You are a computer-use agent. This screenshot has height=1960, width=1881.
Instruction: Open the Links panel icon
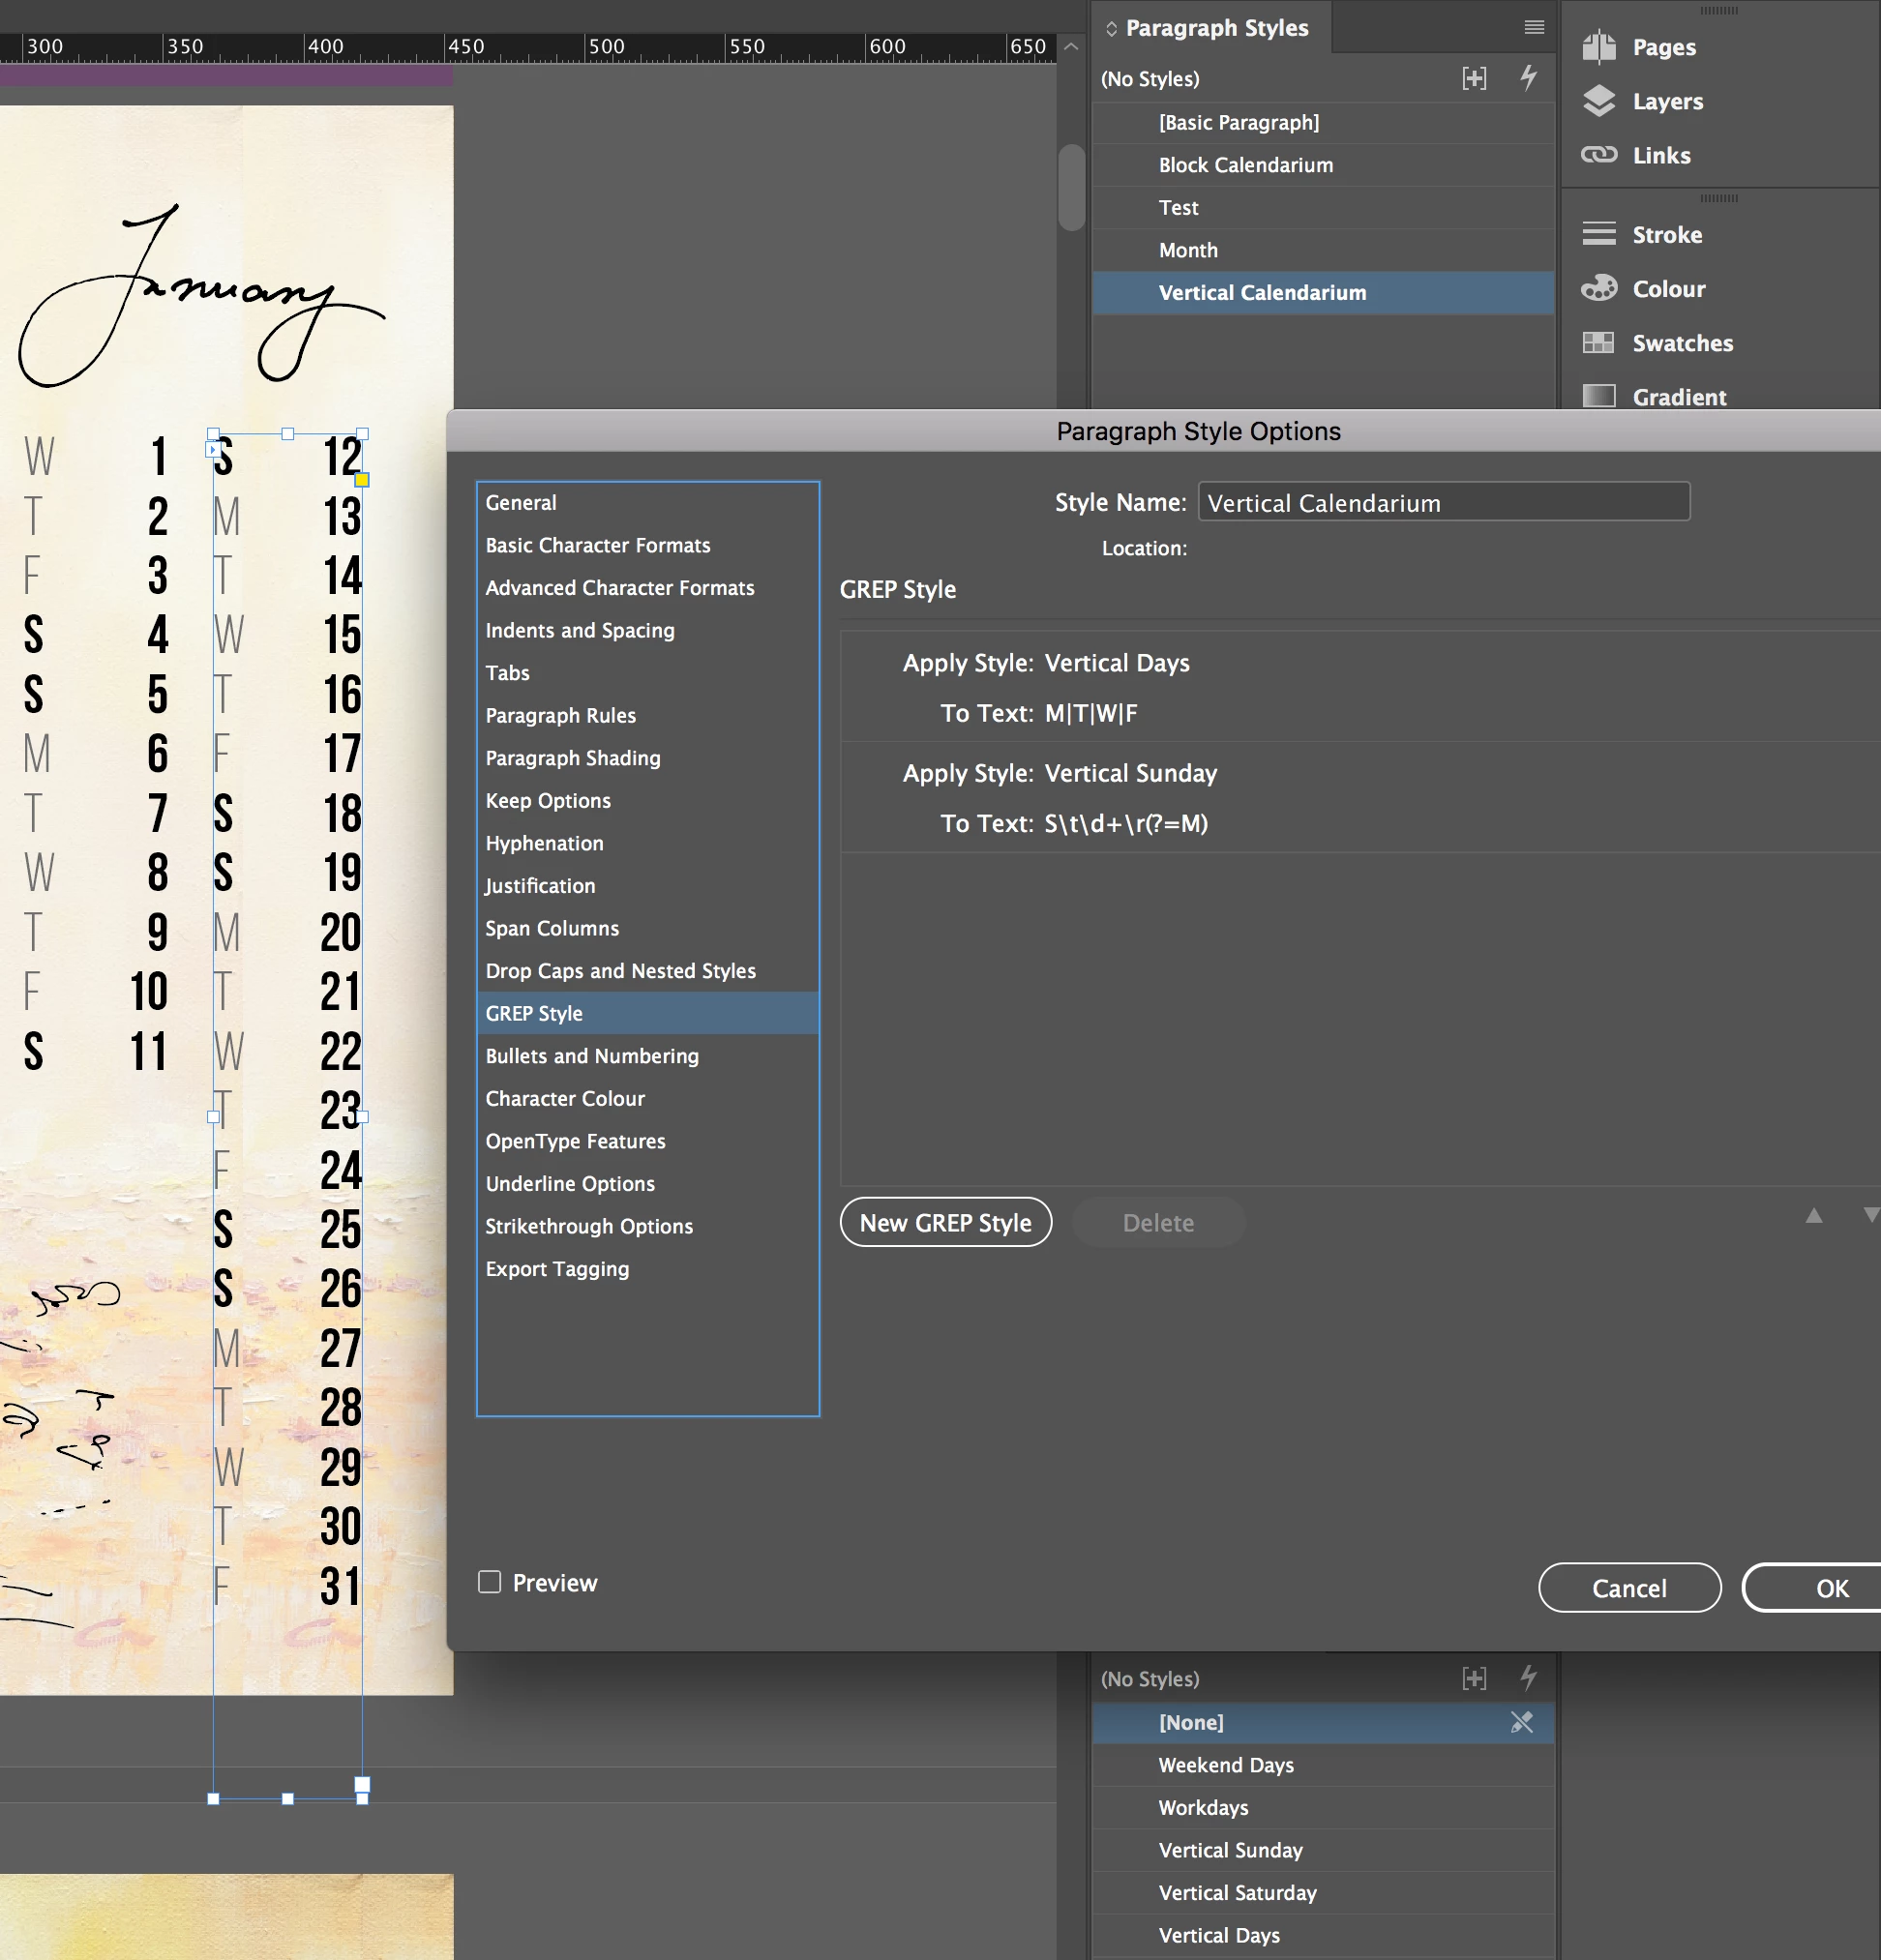[1599, 155]
